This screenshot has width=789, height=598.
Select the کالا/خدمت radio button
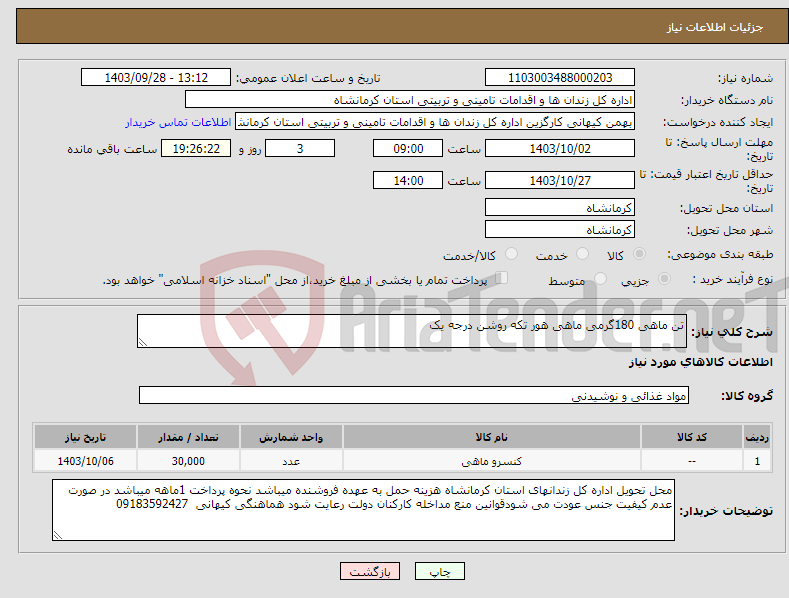511,254
